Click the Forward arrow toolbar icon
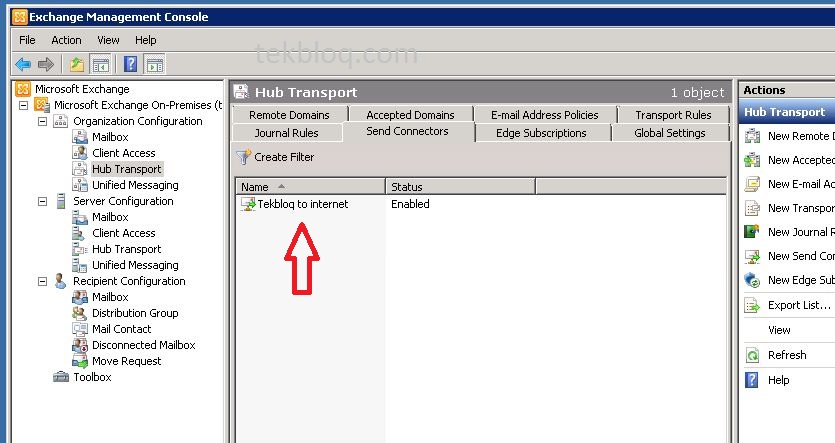835x443 pixels. click(46, 64)
